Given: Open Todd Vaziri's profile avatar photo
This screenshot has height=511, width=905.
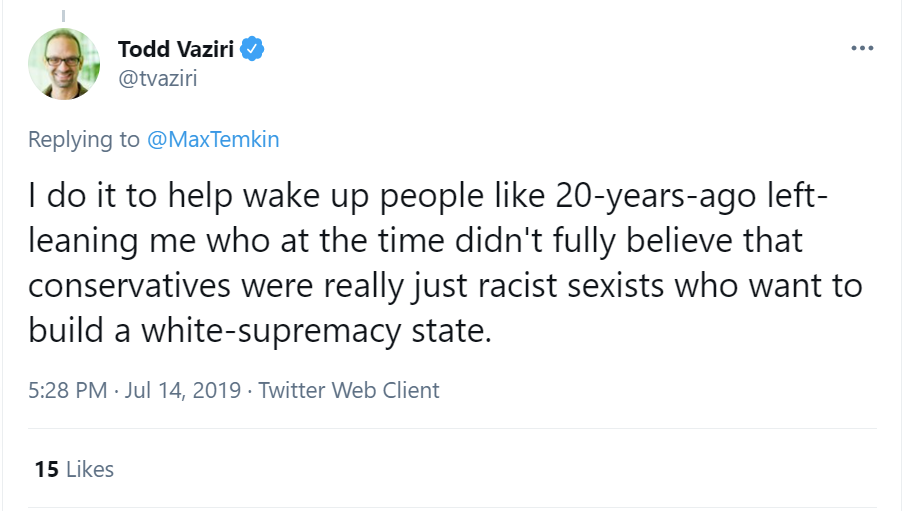Looking at the screenshot, I should click(64, 63).
